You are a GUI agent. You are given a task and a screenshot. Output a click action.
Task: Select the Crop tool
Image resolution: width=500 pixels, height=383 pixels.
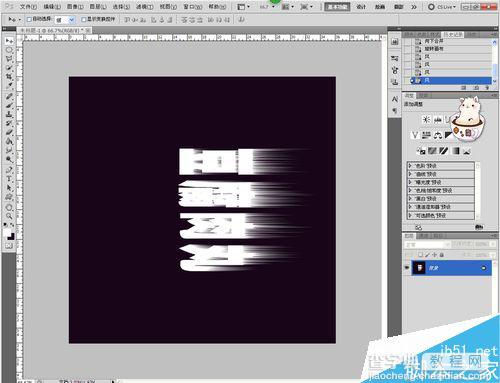point(9,77)
